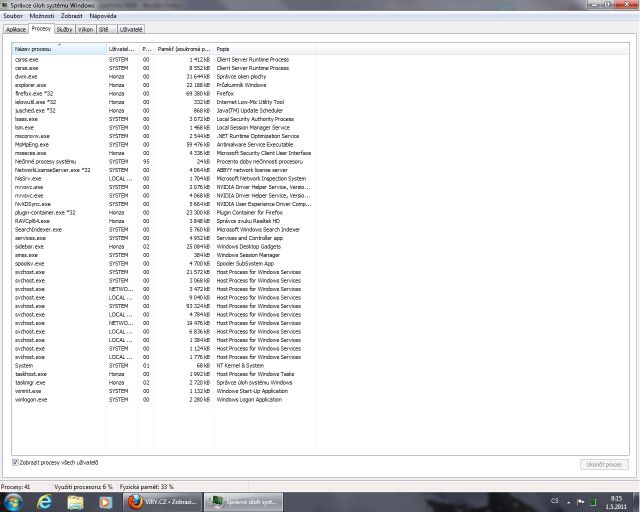
Task: Show hidden tray icons arrow
Action: pos(569,502)
